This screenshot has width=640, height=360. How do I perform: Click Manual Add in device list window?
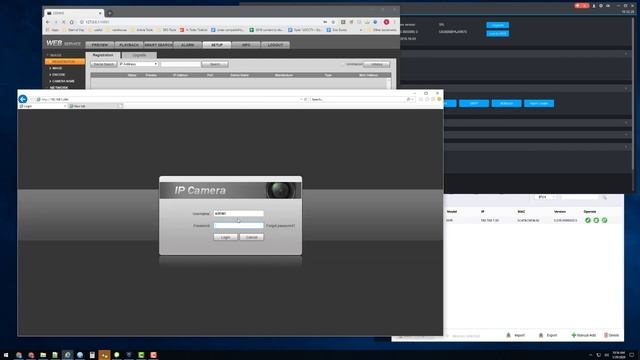(584, 335)
